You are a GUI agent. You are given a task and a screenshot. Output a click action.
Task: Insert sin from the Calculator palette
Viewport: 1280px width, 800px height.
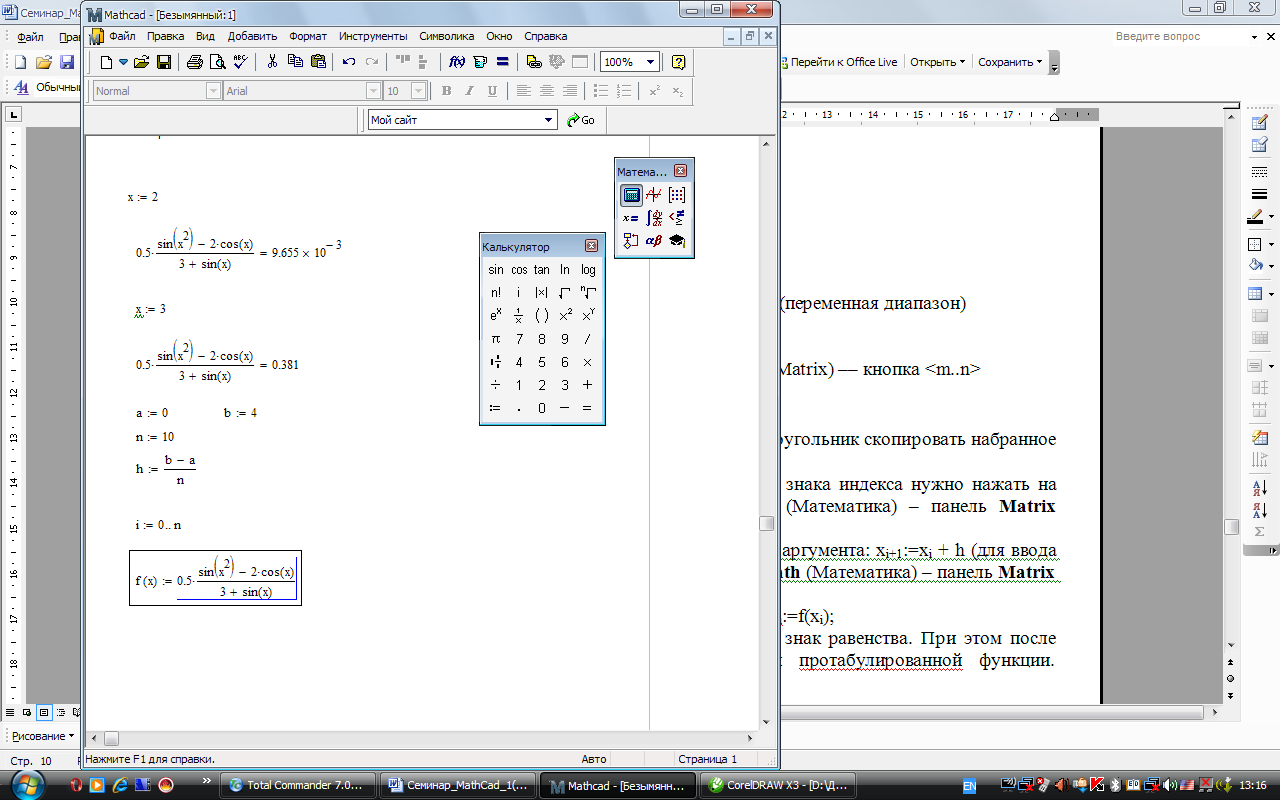495,270
